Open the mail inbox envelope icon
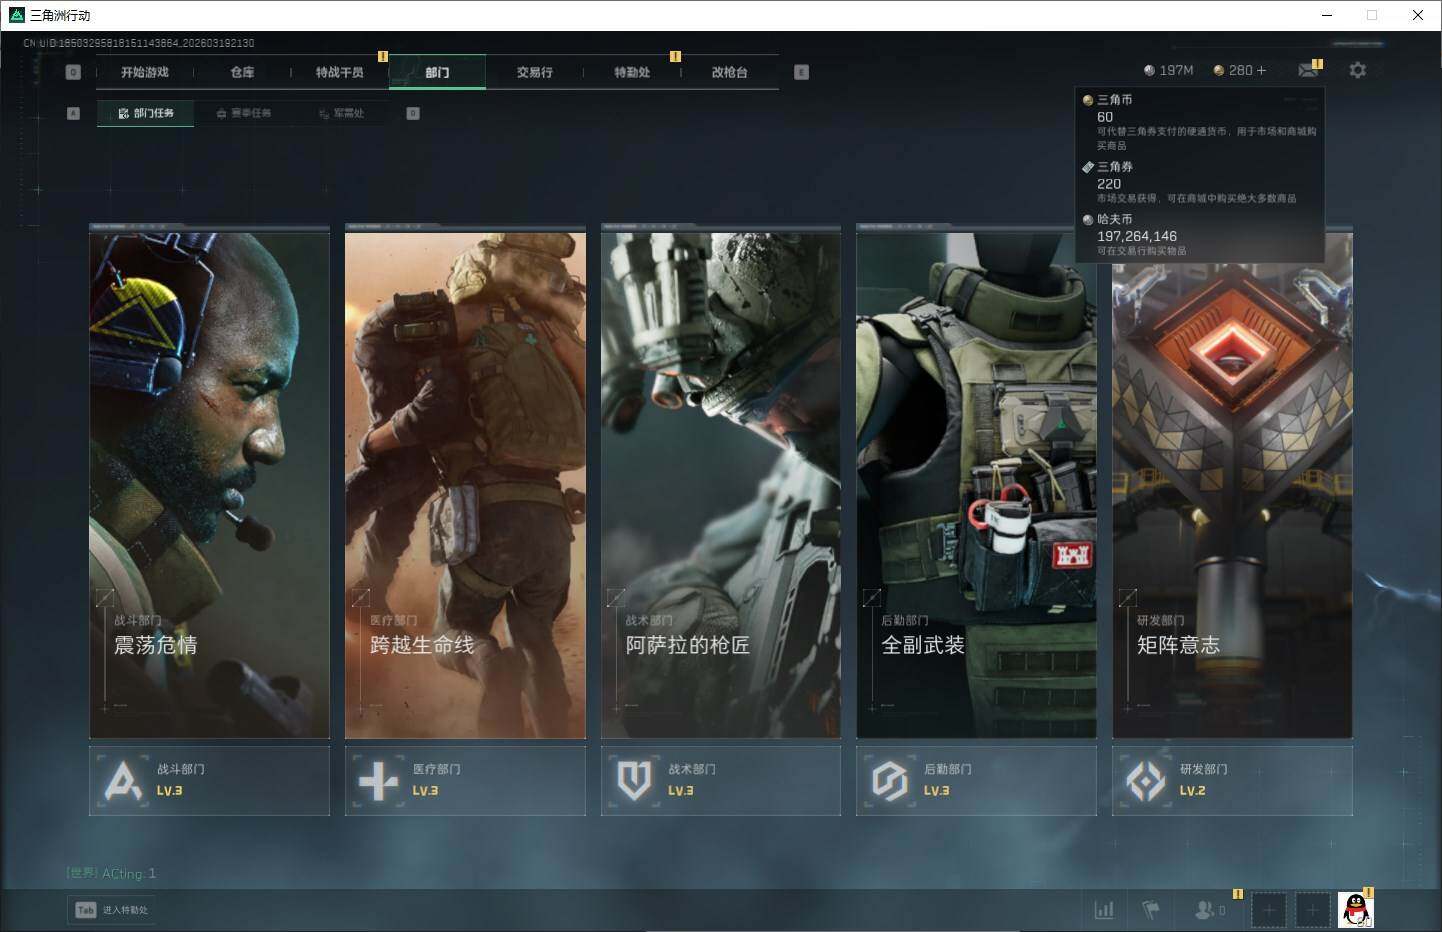 pyautogui.click(x=1307, y=70)
